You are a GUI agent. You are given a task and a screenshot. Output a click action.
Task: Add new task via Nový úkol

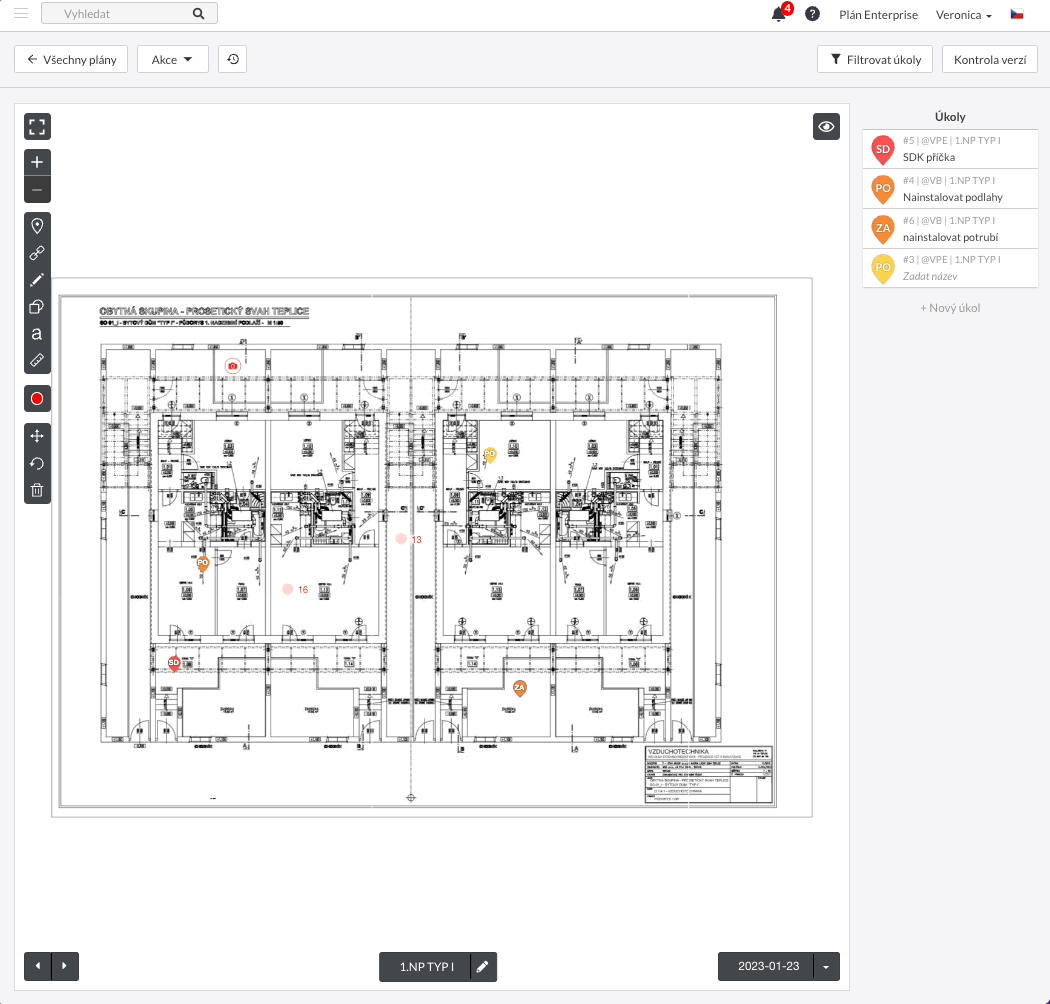(950, 308)
